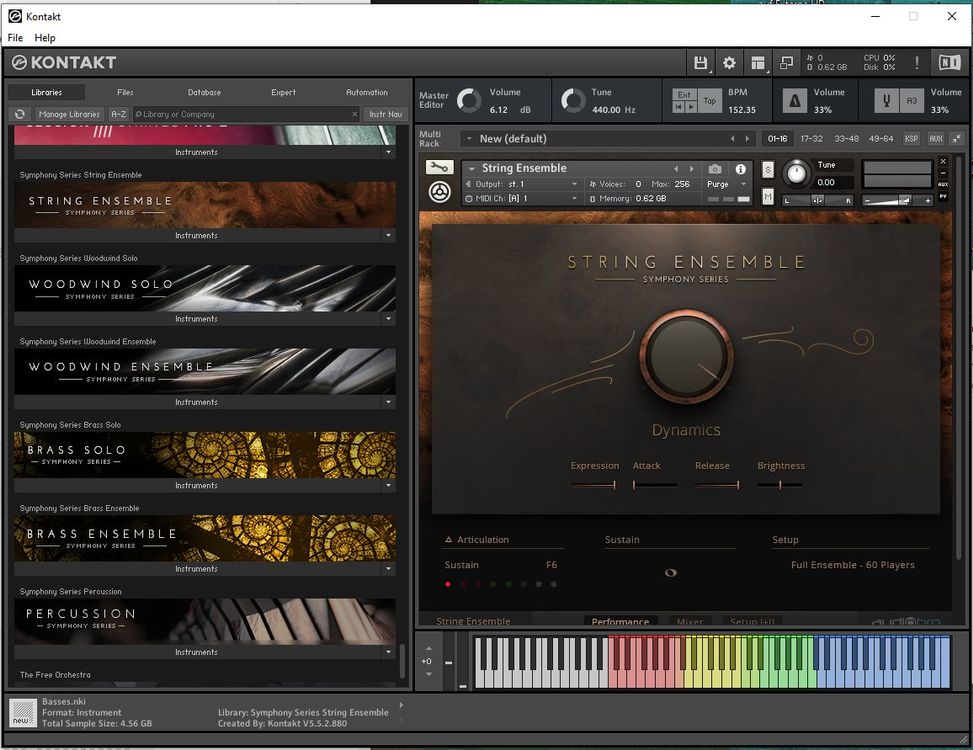Mute the String Ensemble instrument

click(x=767, y=198)
